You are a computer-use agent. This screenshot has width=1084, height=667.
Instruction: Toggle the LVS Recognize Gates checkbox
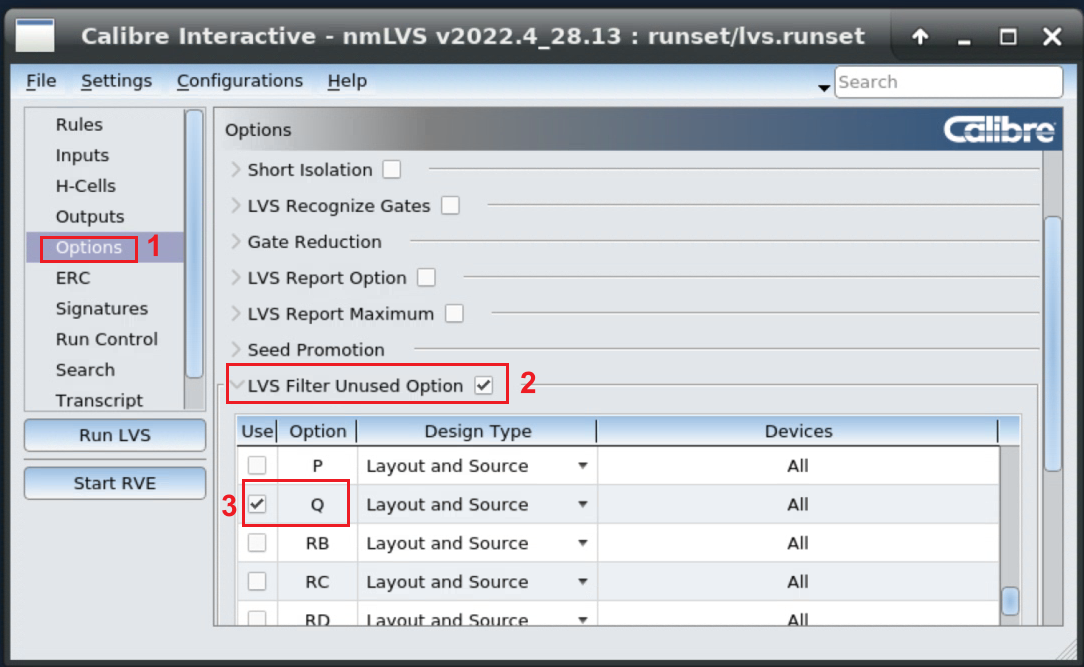(x=450, y=206)
